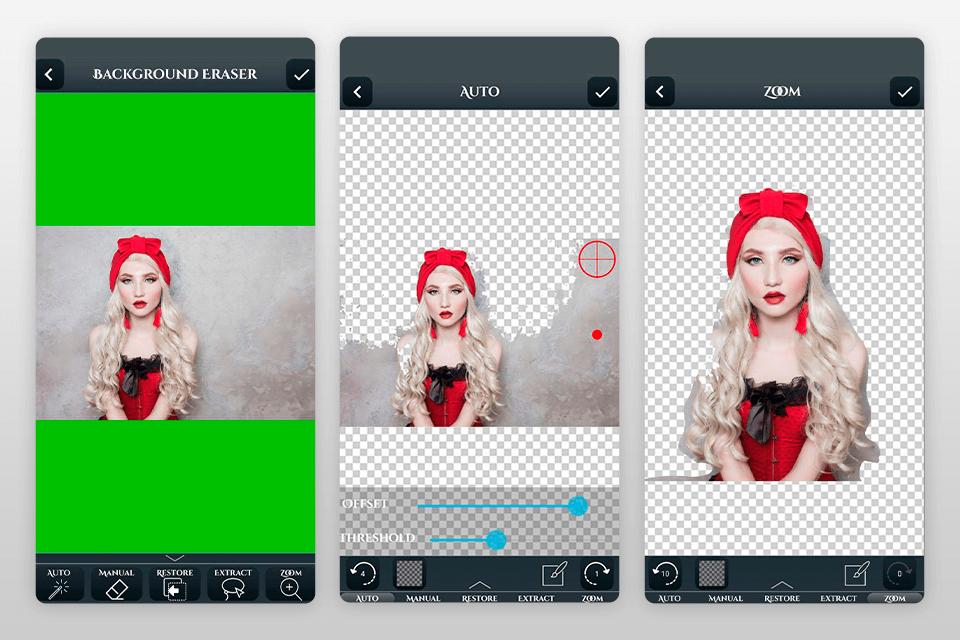
Task: Switch to Zoom tab on Auto screen
Action: point(592,598)
